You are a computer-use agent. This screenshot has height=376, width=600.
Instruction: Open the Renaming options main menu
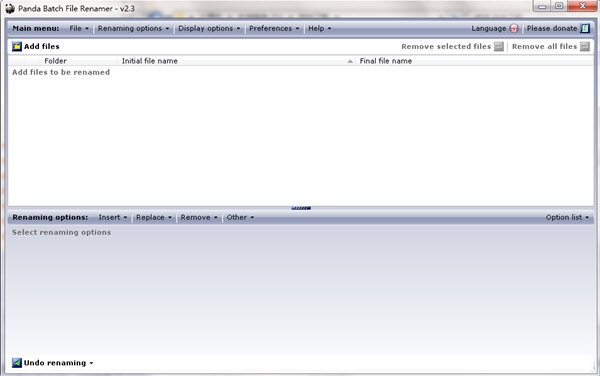(x=133, y=28)
